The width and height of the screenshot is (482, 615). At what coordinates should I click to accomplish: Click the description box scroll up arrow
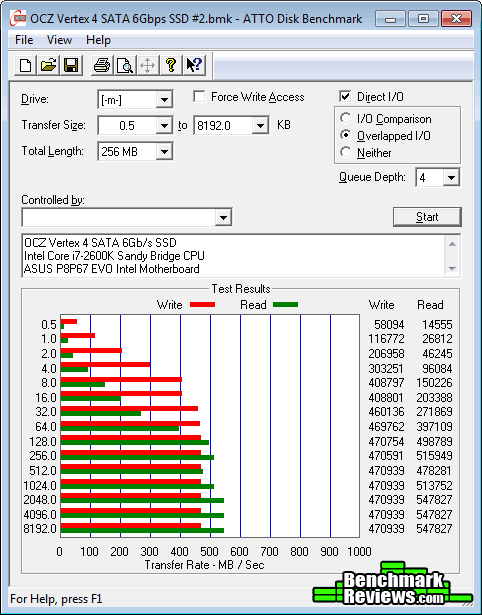[x=452, y=244]
